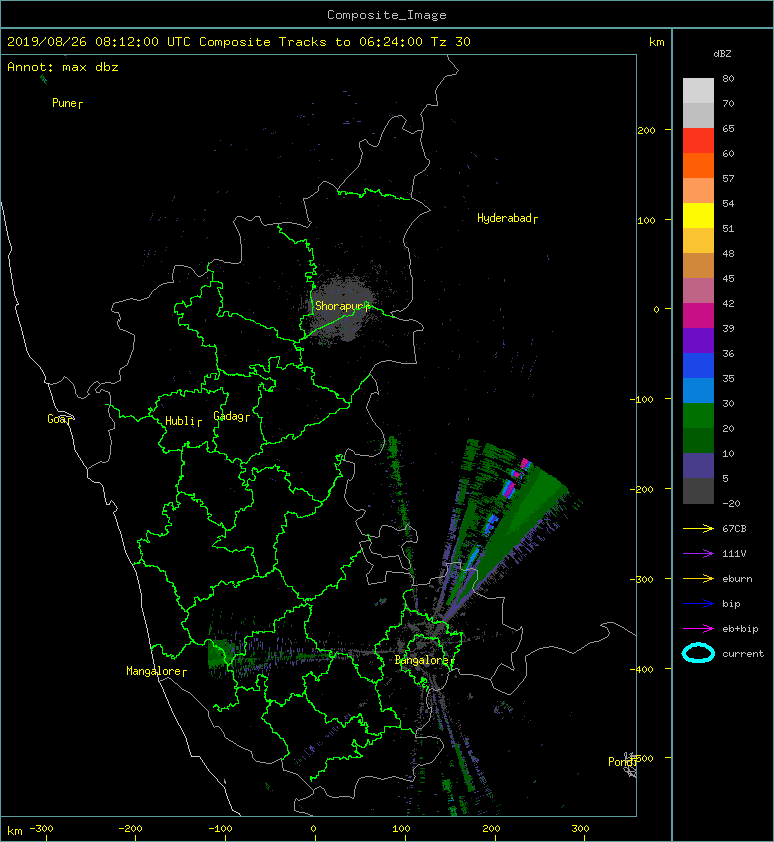Click the -200 tick on bottom km axis
This screenshot has height=842, width=774.
tap(130, 829)
